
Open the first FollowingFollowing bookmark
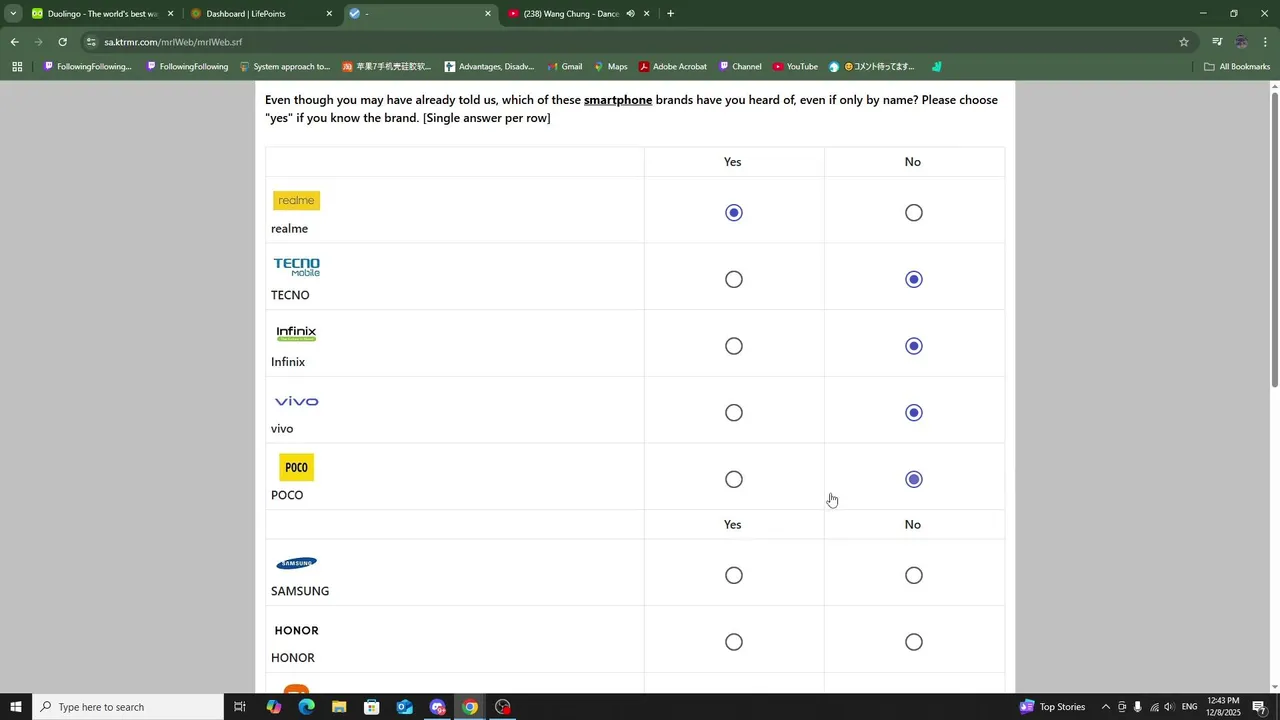coord(87,67)
